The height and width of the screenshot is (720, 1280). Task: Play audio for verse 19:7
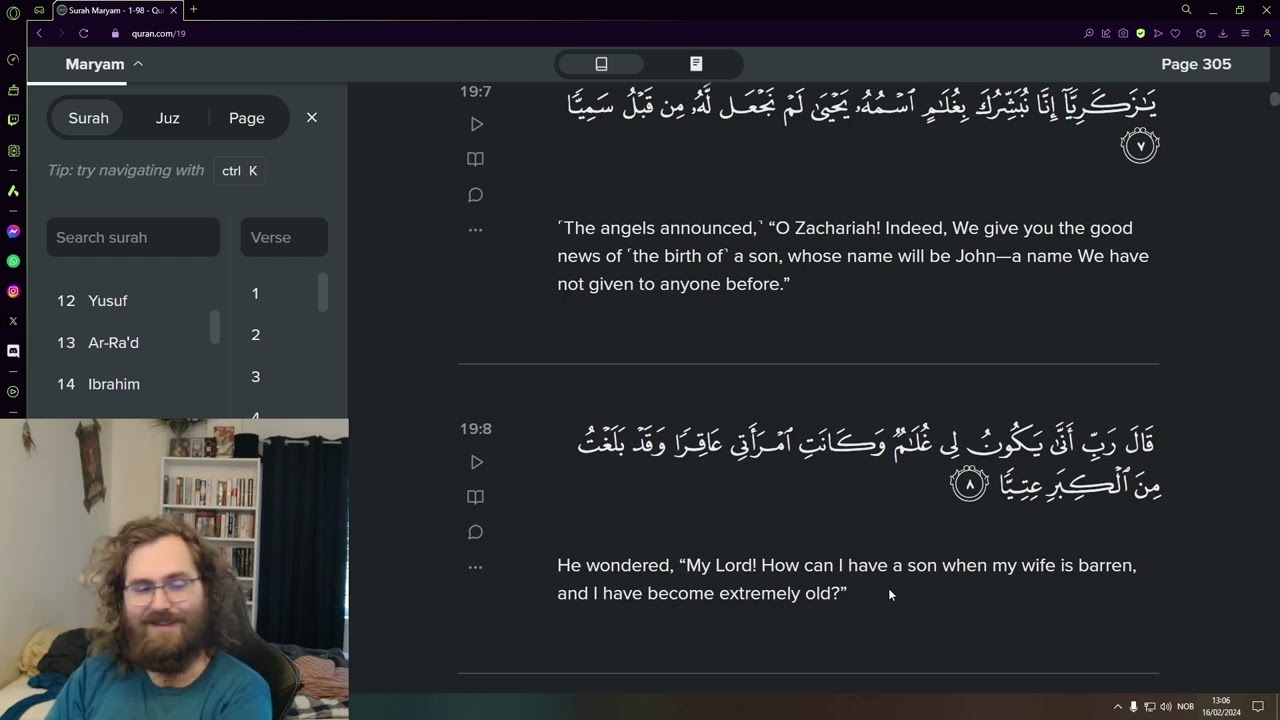476,124
